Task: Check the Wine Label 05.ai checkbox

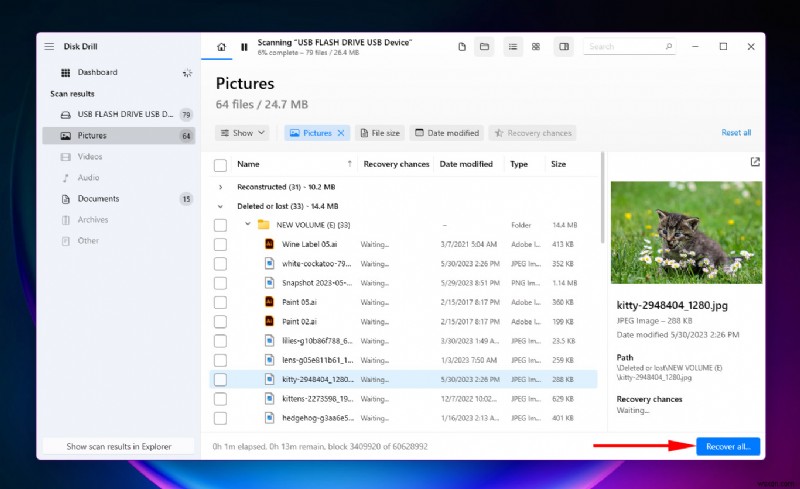Action: point(220,244)
